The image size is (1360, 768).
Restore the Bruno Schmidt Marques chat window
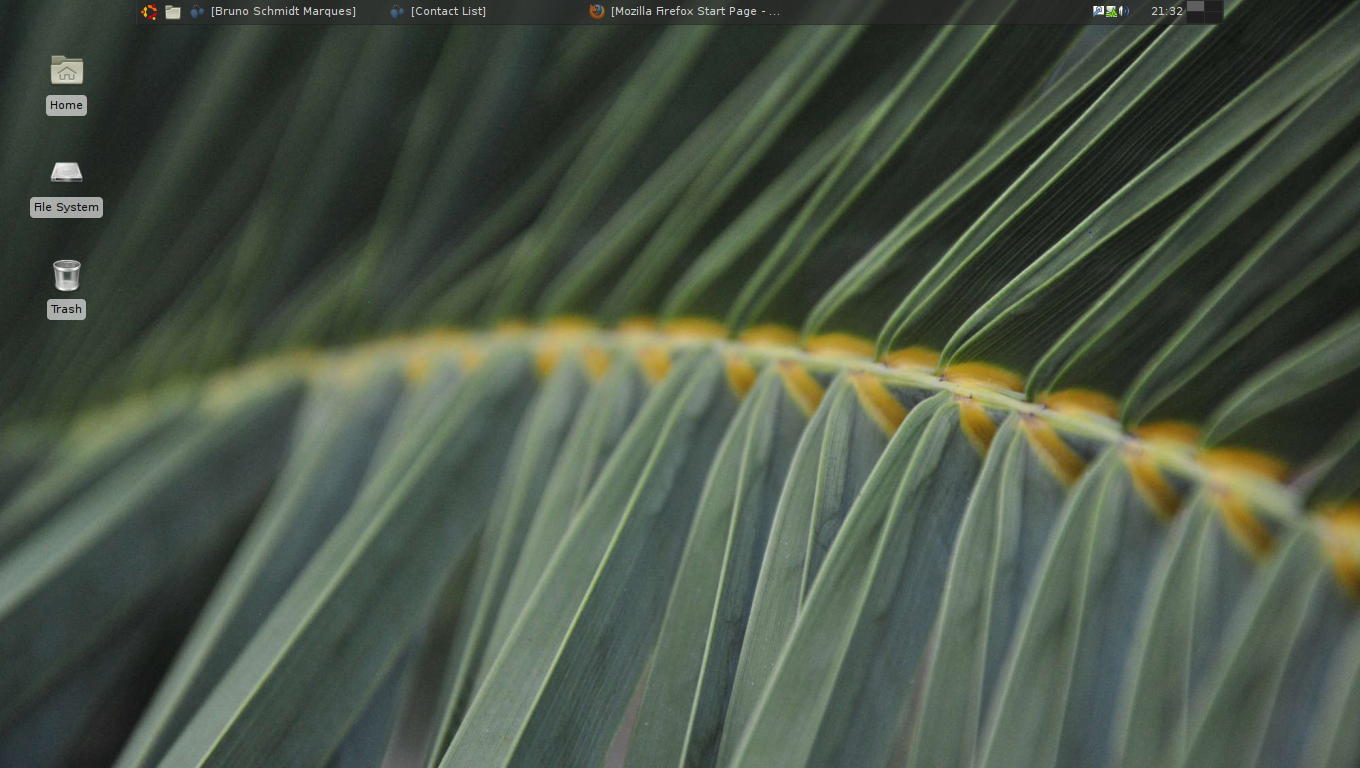(x=283, y=11)
